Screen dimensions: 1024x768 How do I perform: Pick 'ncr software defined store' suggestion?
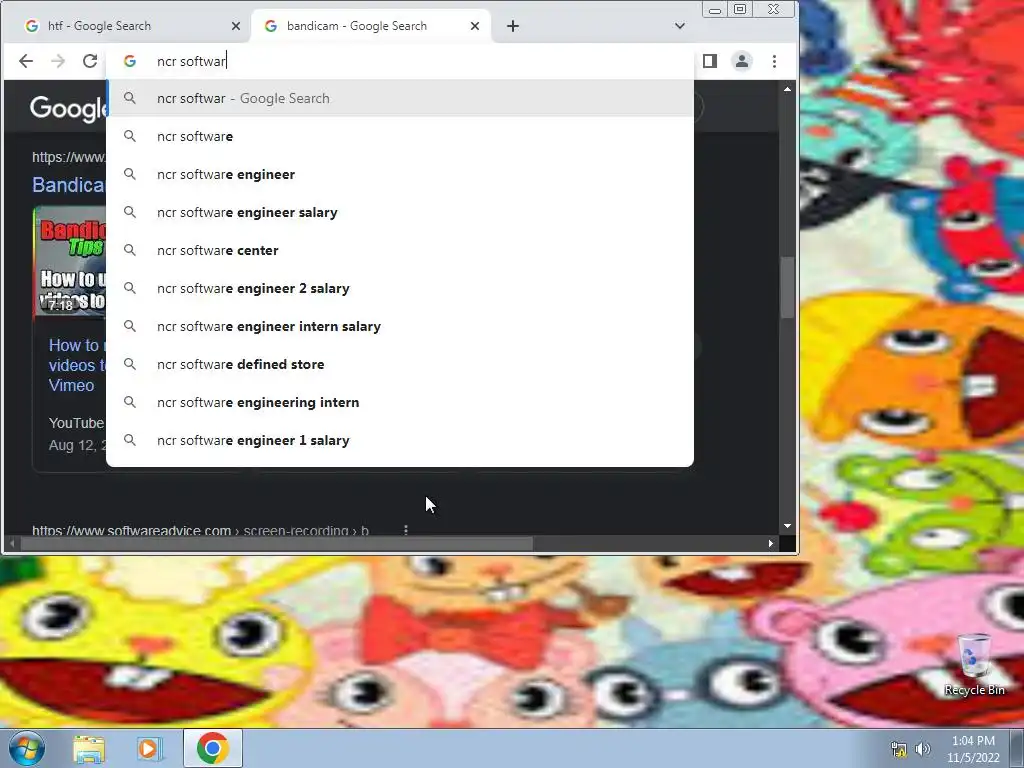pyautogui.click(x=400, y=364)
